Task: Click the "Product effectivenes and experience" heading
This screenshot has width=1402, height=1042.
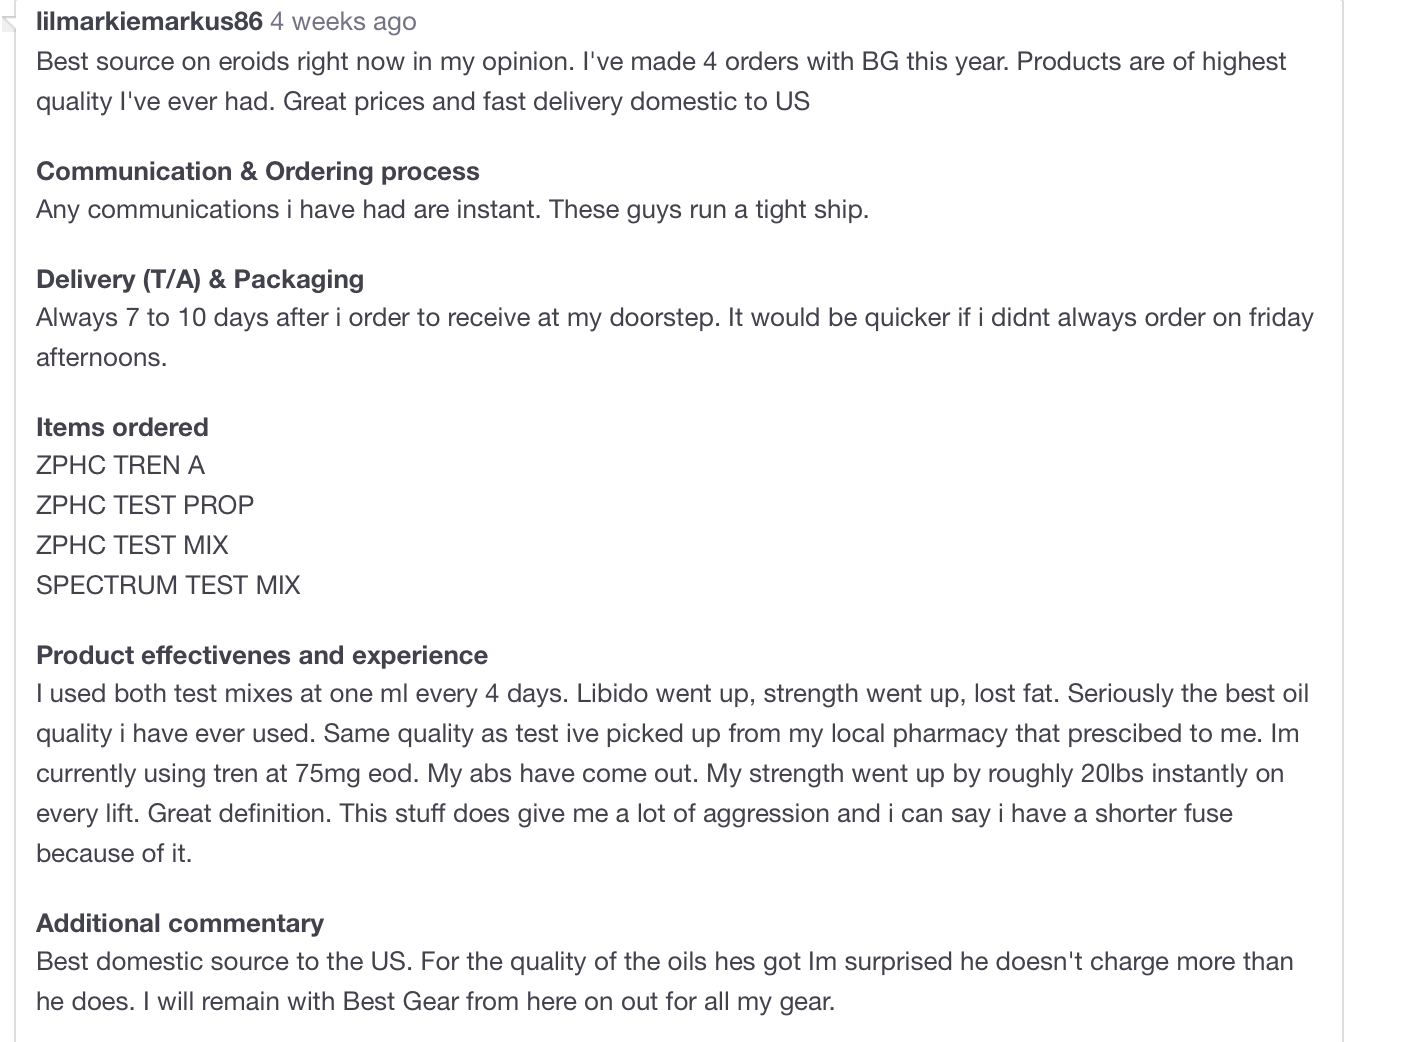Action: tap(262, 655)
